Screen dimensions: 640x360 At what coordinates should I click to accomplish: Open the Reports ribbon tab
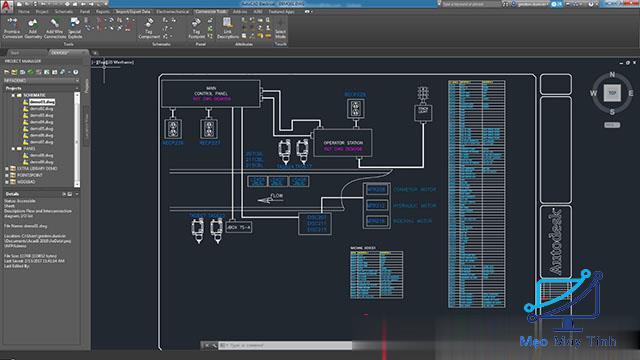(x=102, y=12)
